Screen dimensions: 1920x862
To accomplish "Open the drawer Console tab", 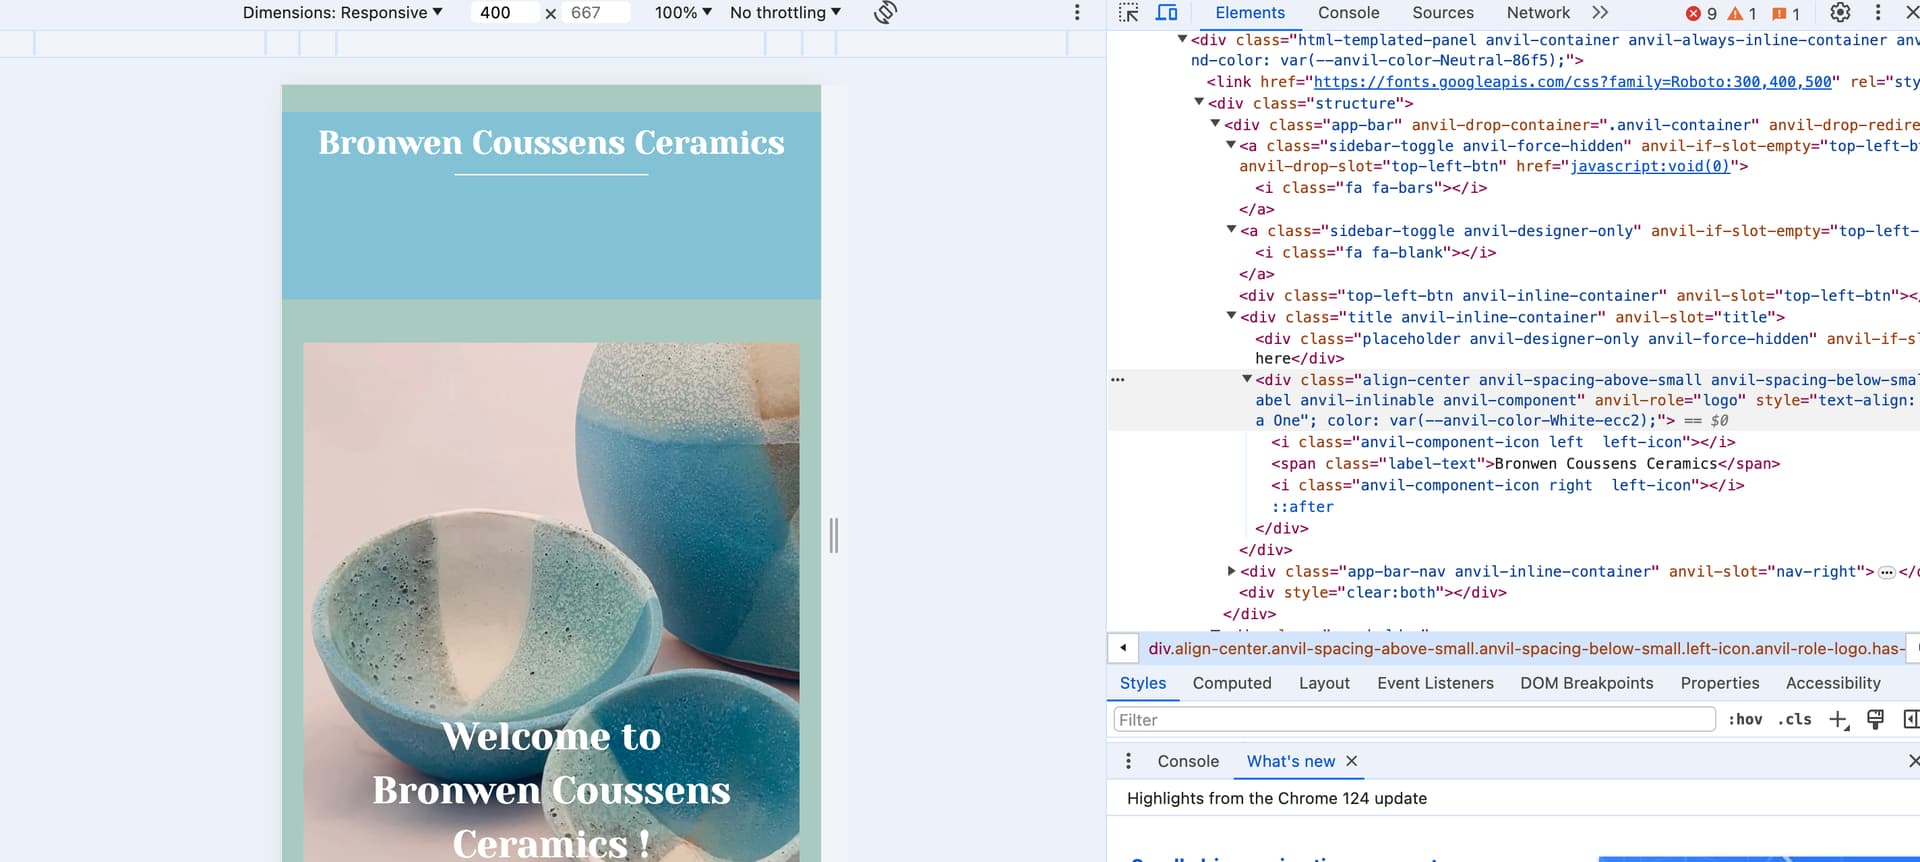I will pyautogui.click(x=1188, y=761).
